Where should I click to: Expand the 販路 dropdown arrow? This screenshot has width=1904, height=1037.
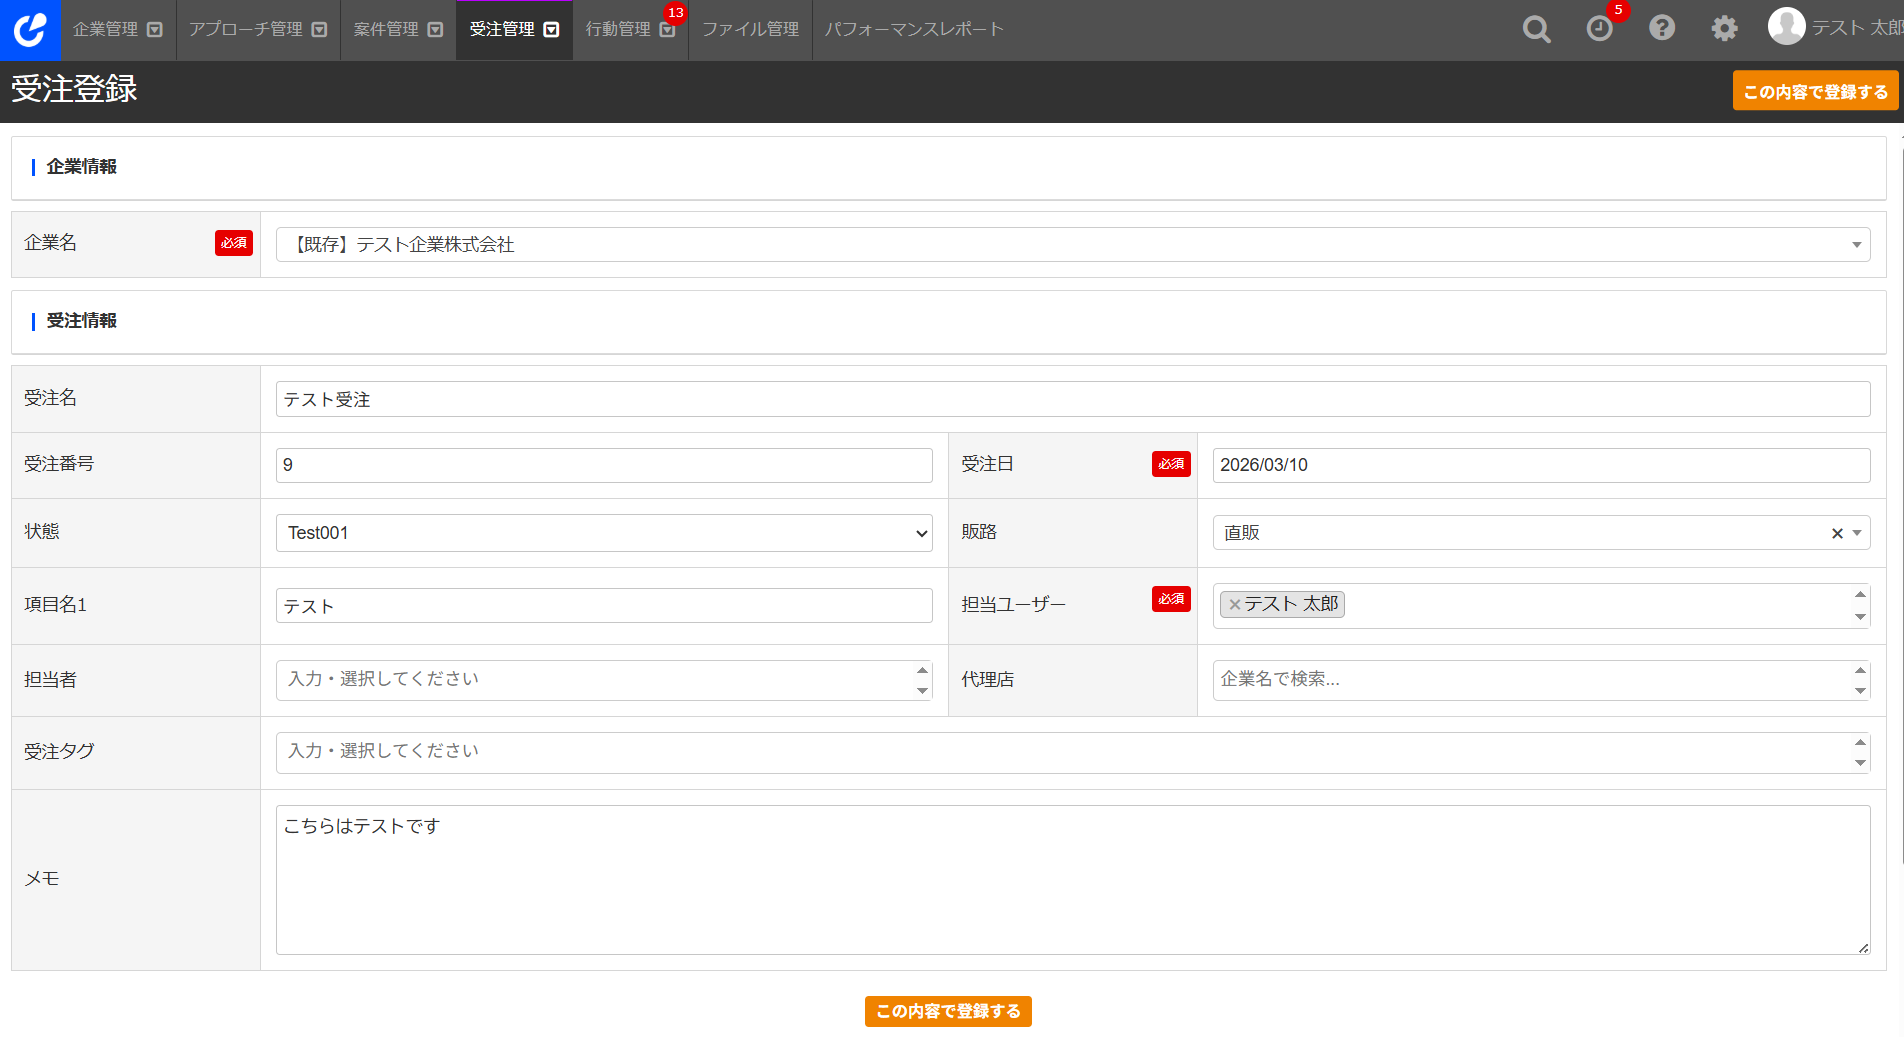point(1858,533)
